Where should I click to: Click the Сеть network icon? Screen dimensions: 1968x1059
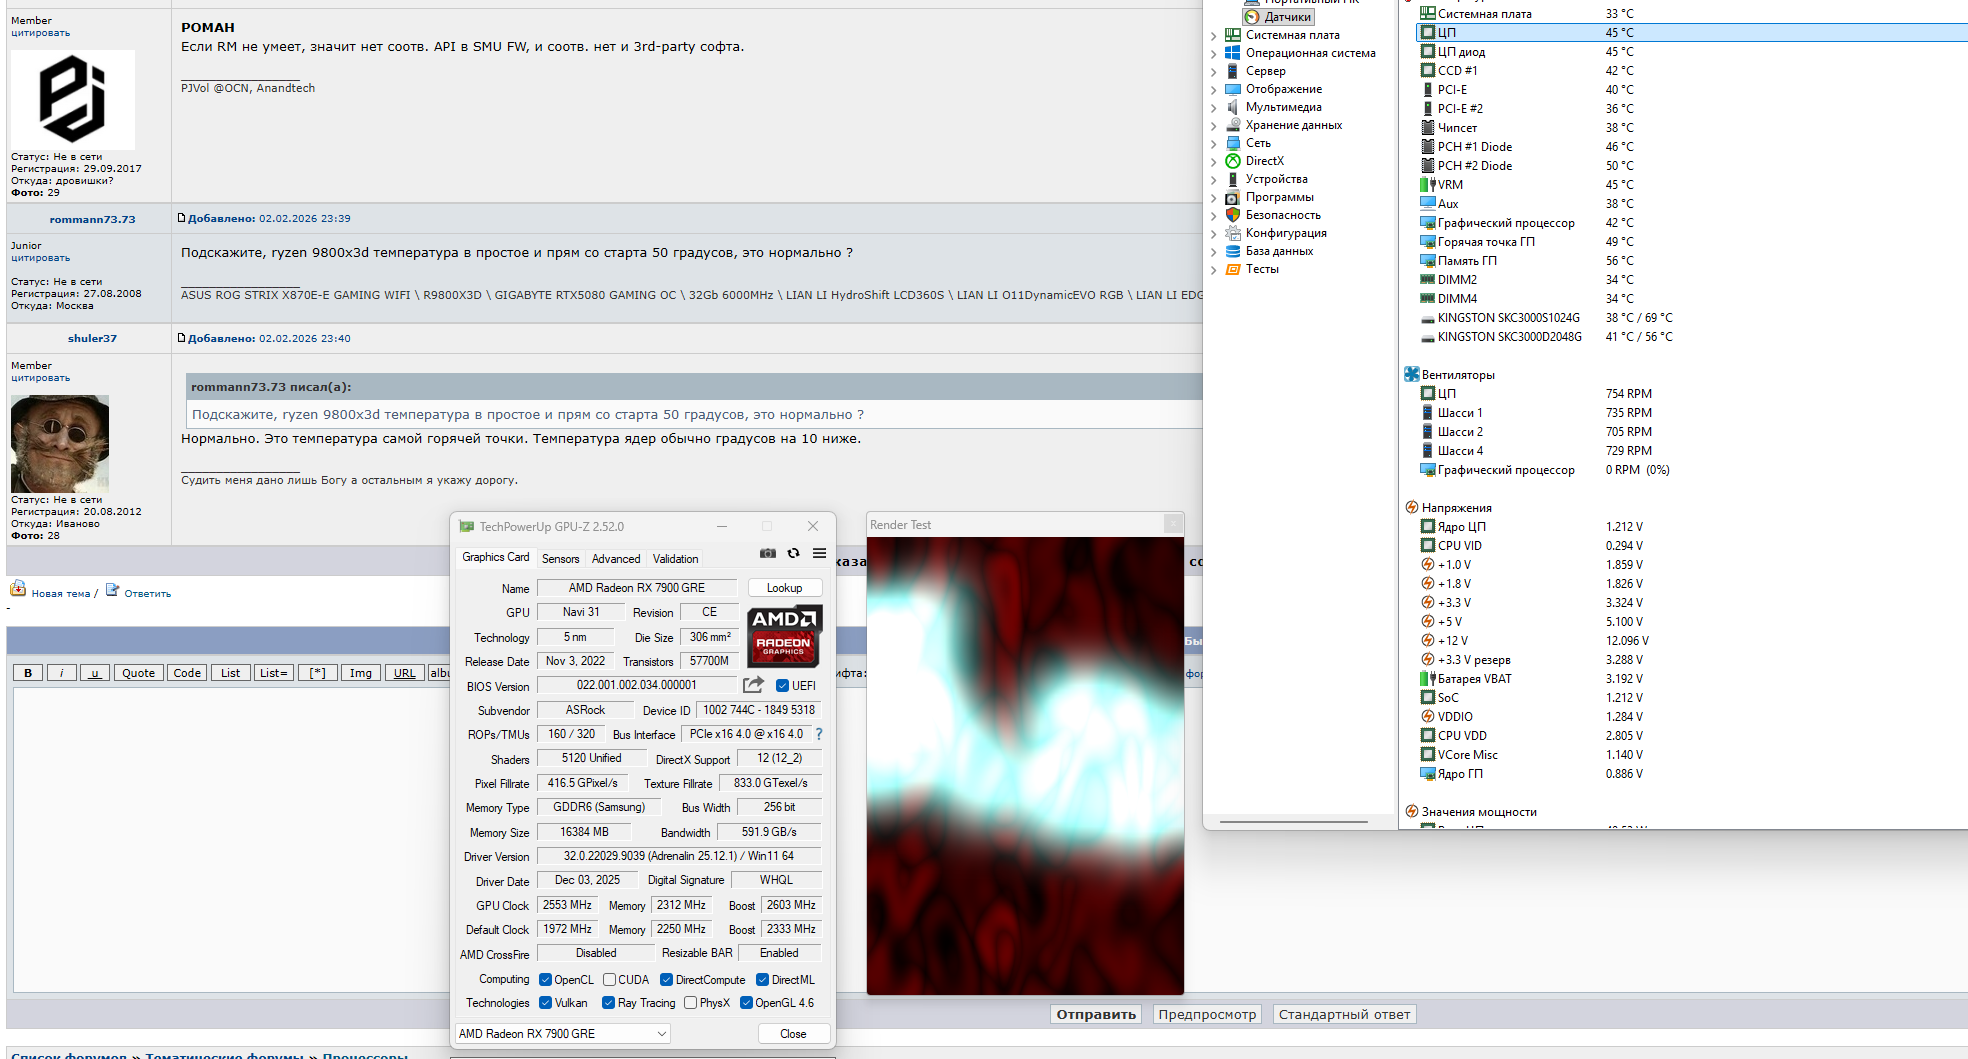point(1233,143)
